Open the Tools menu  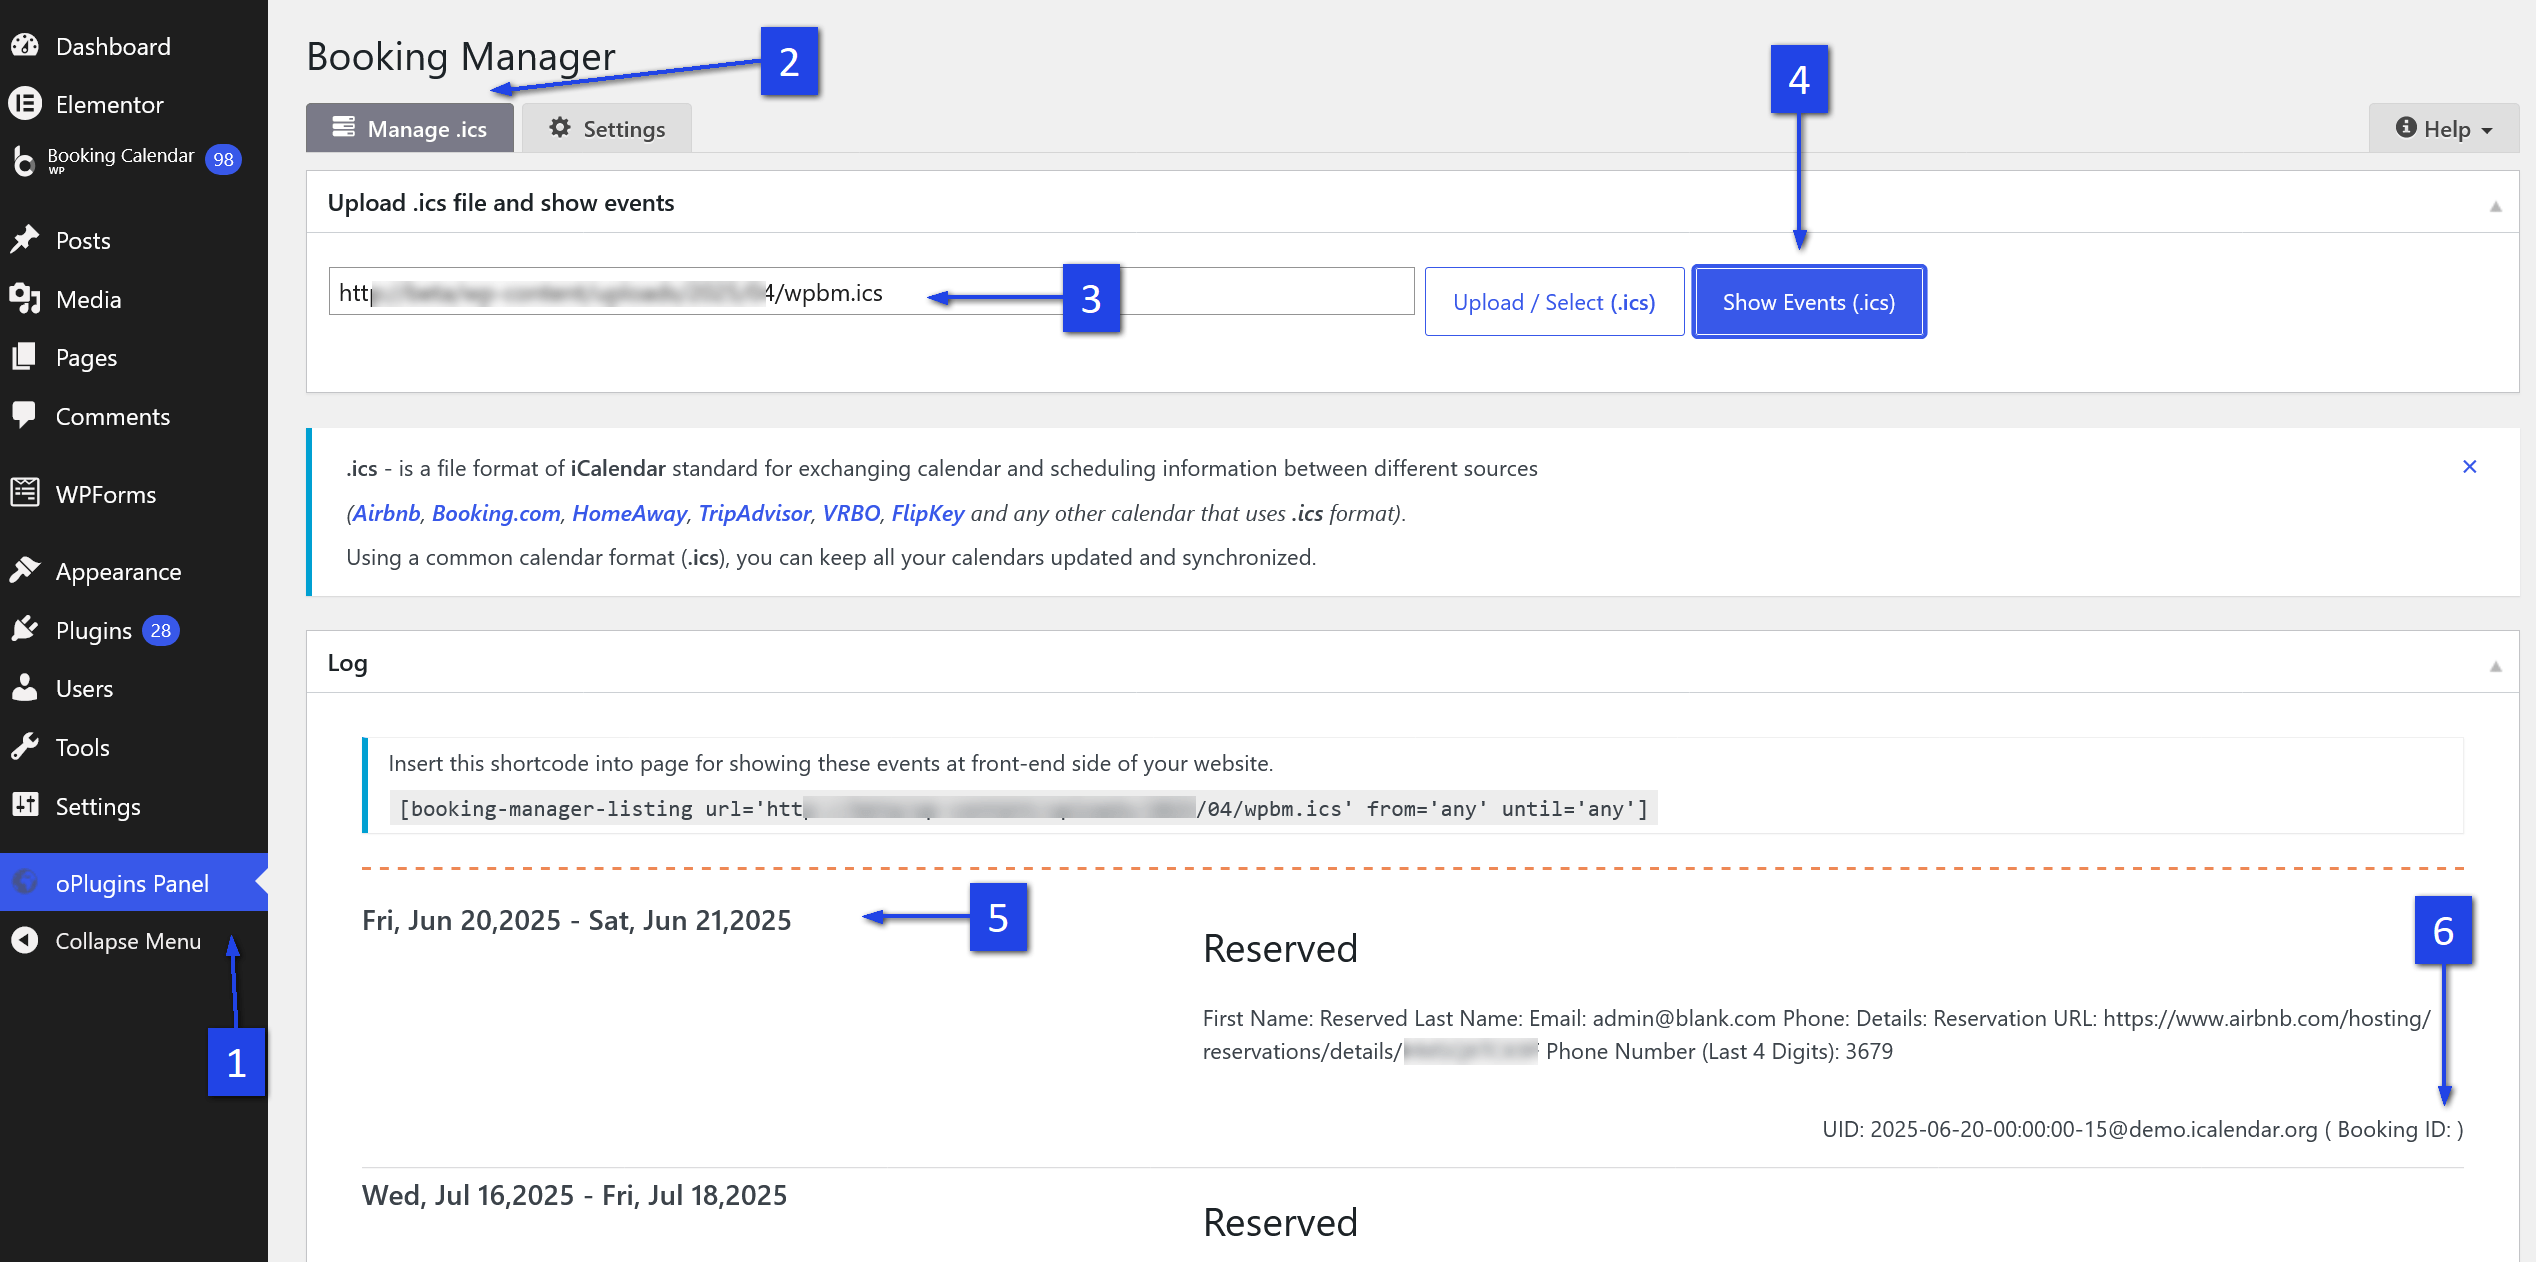click(134, 747)
